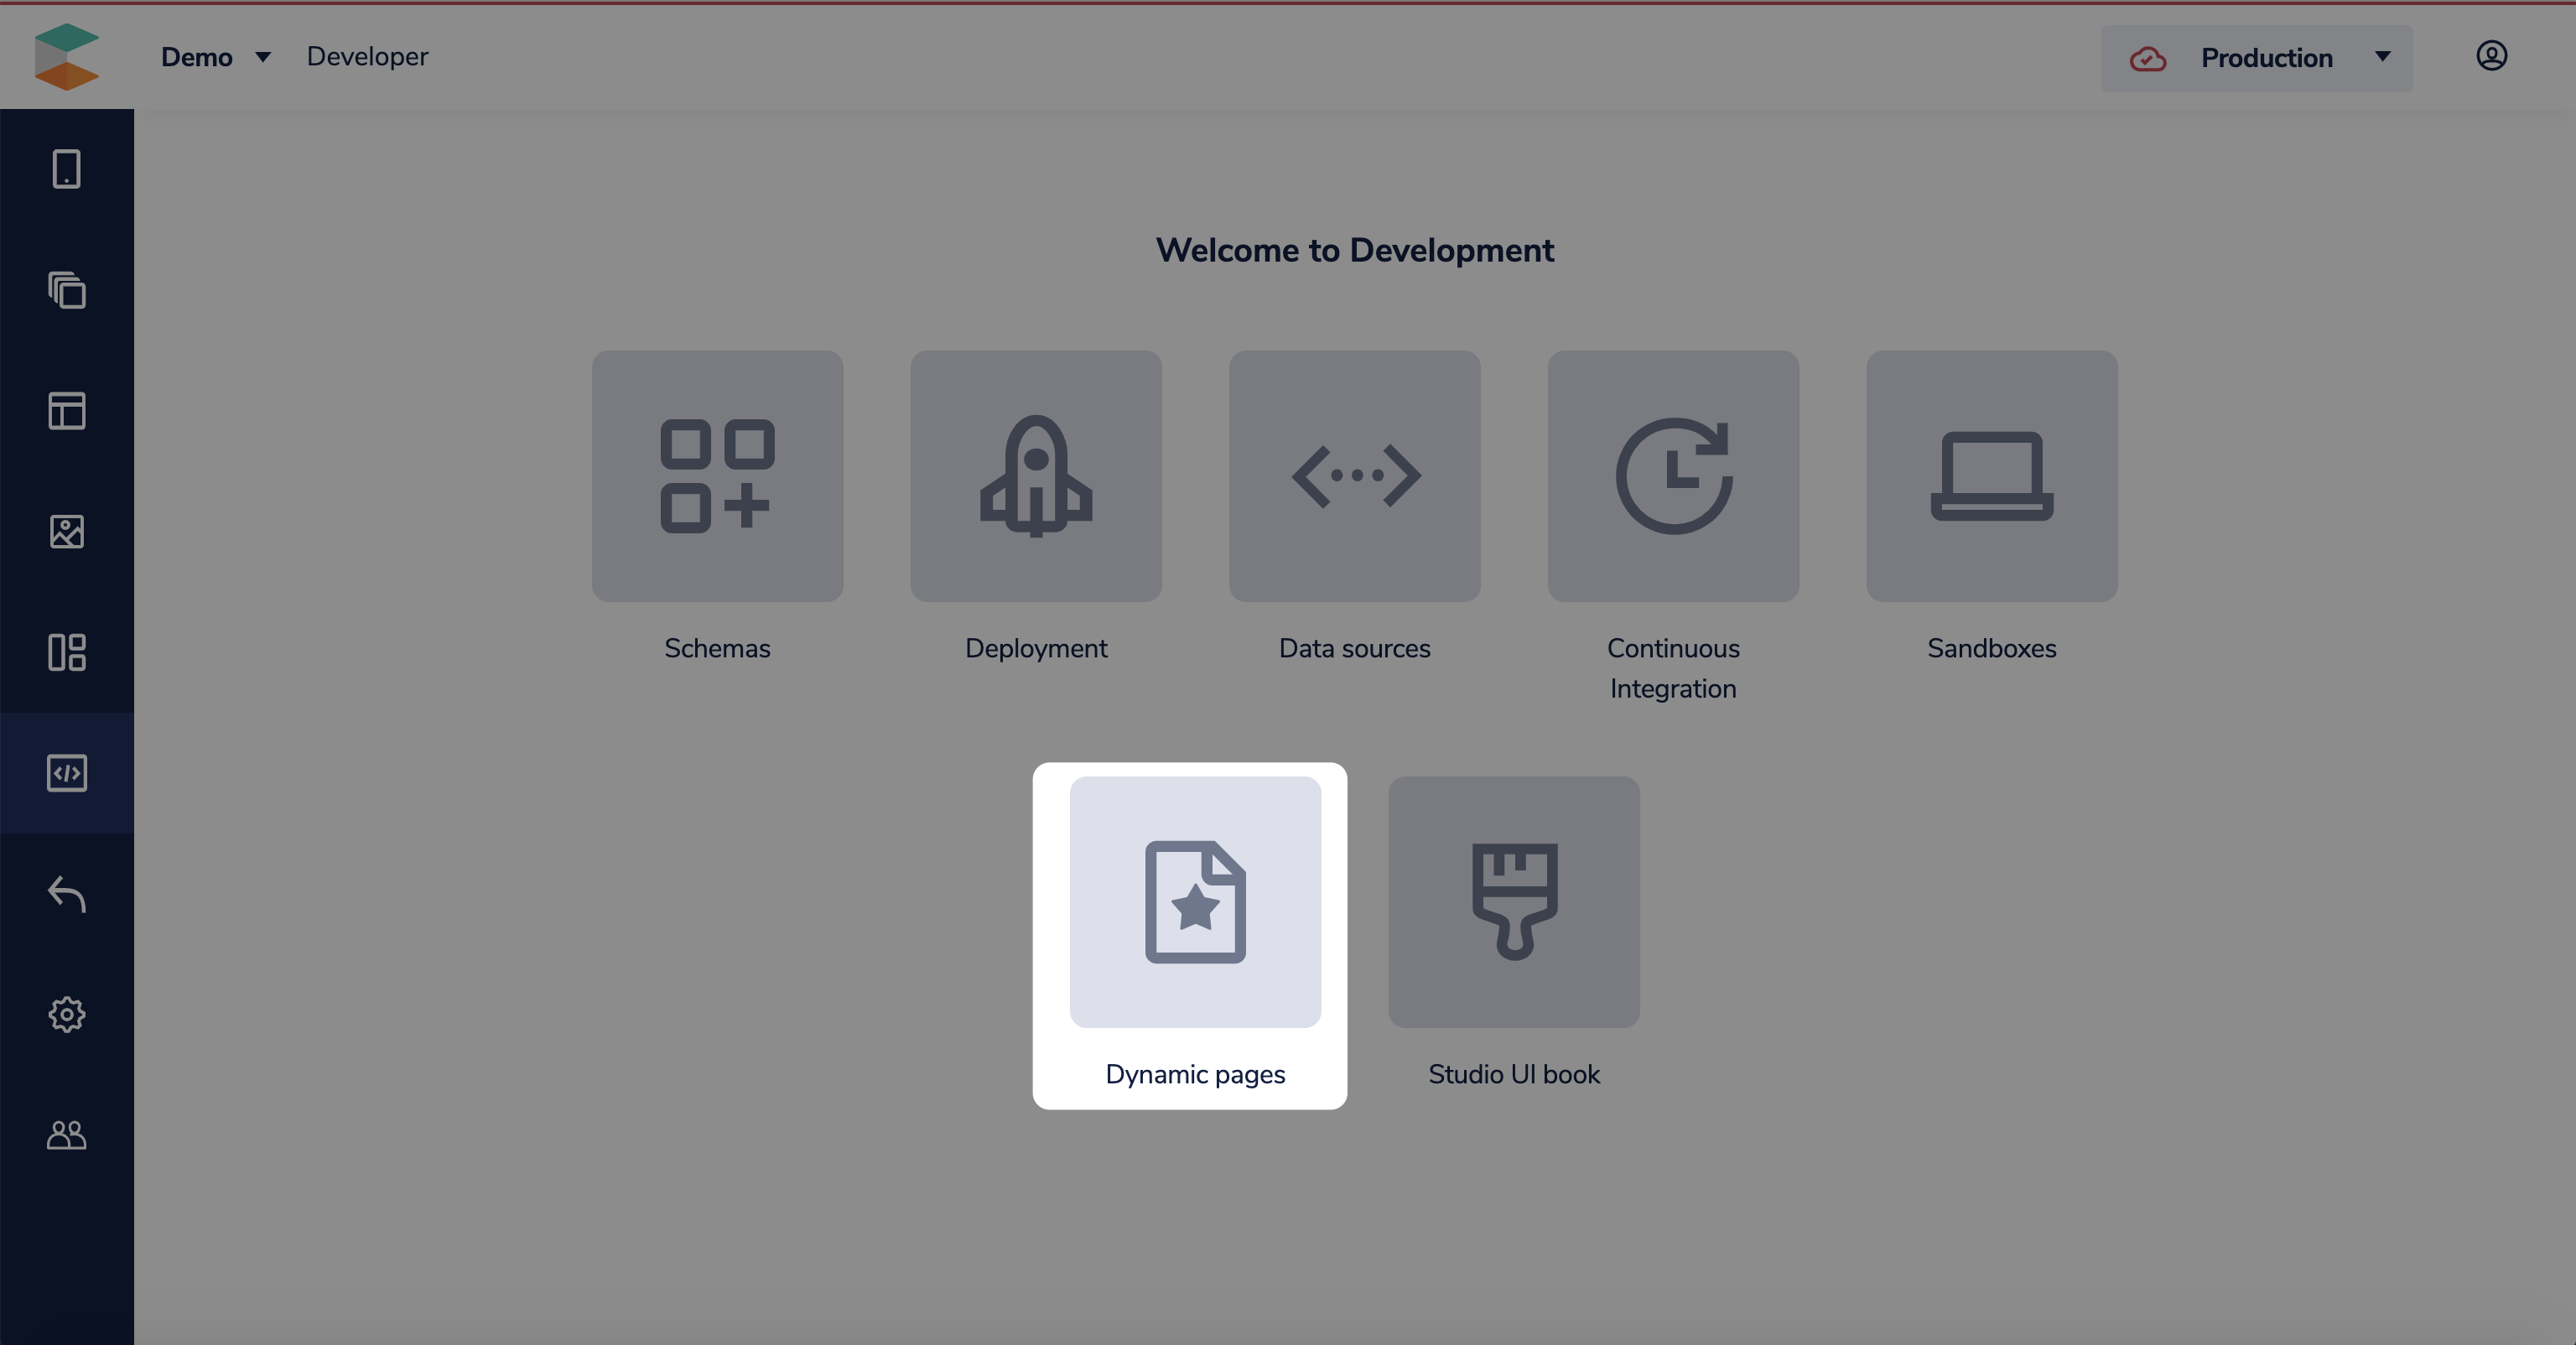This screenshot has width=2576, height=1345.
Task: Click the stacked pages sidebar icon
Action: (67, 290)
